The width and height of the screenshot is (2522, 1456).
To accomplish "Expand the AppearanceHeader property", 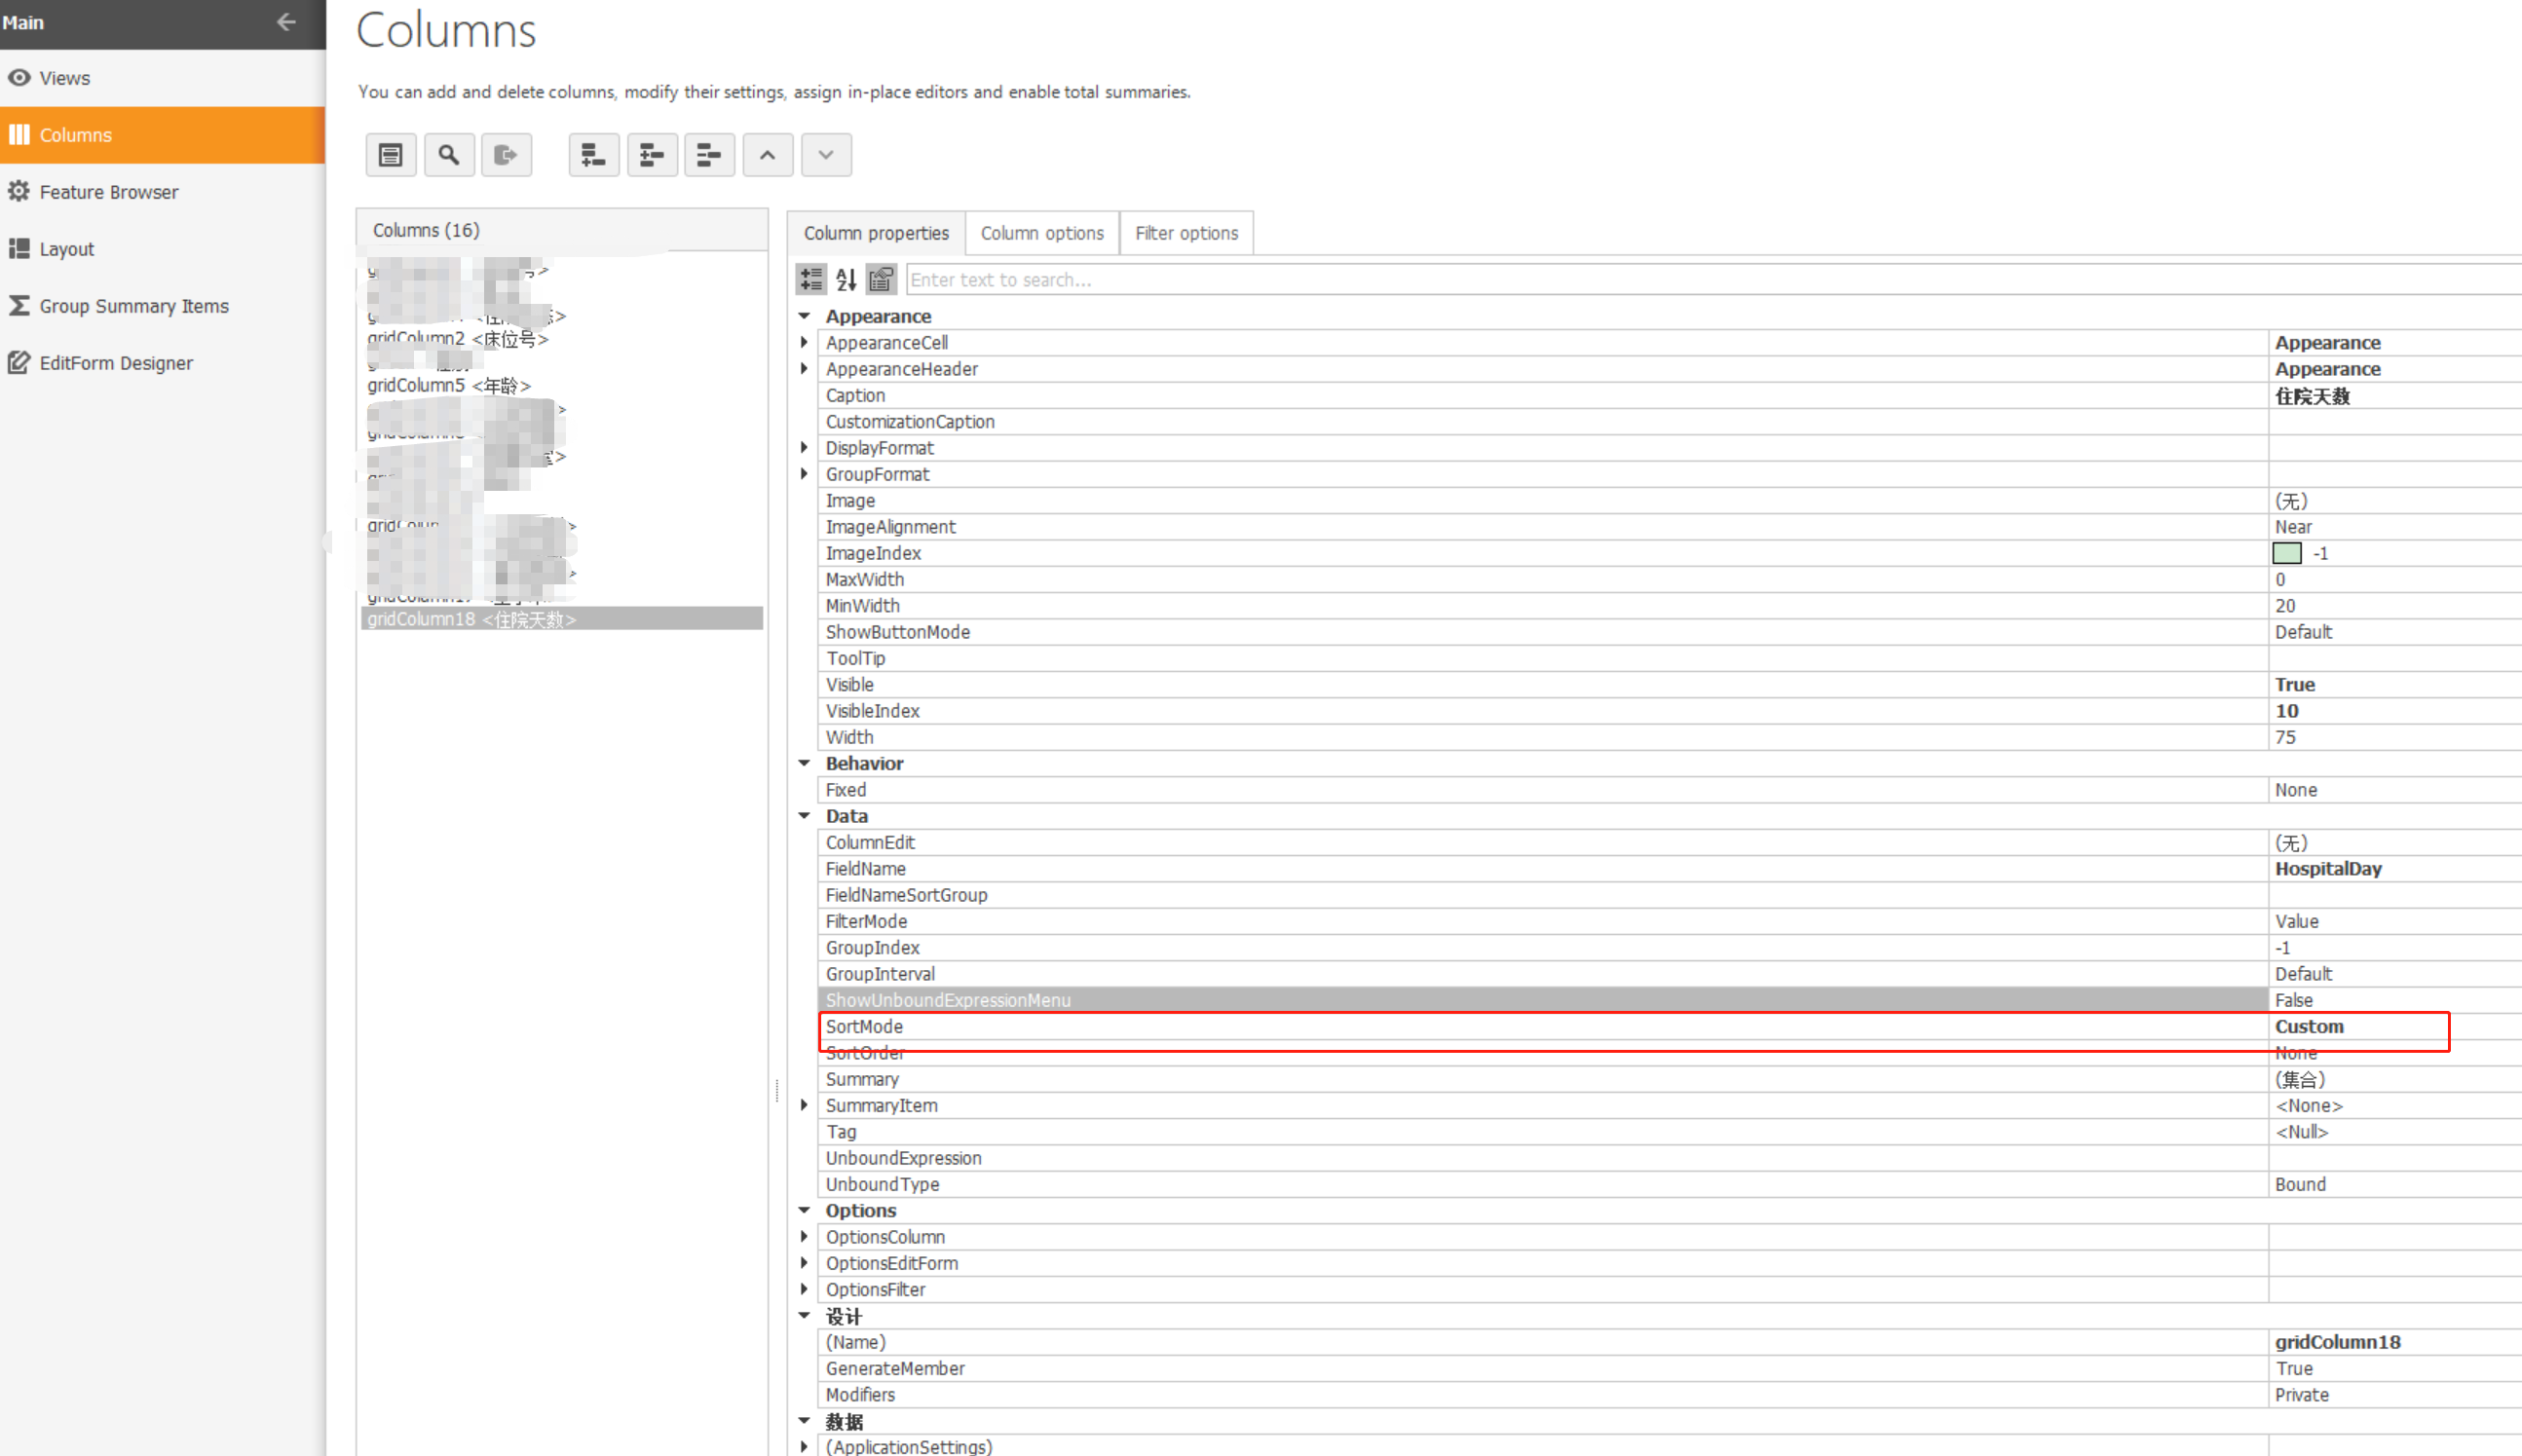I will (x=804, y=368).
